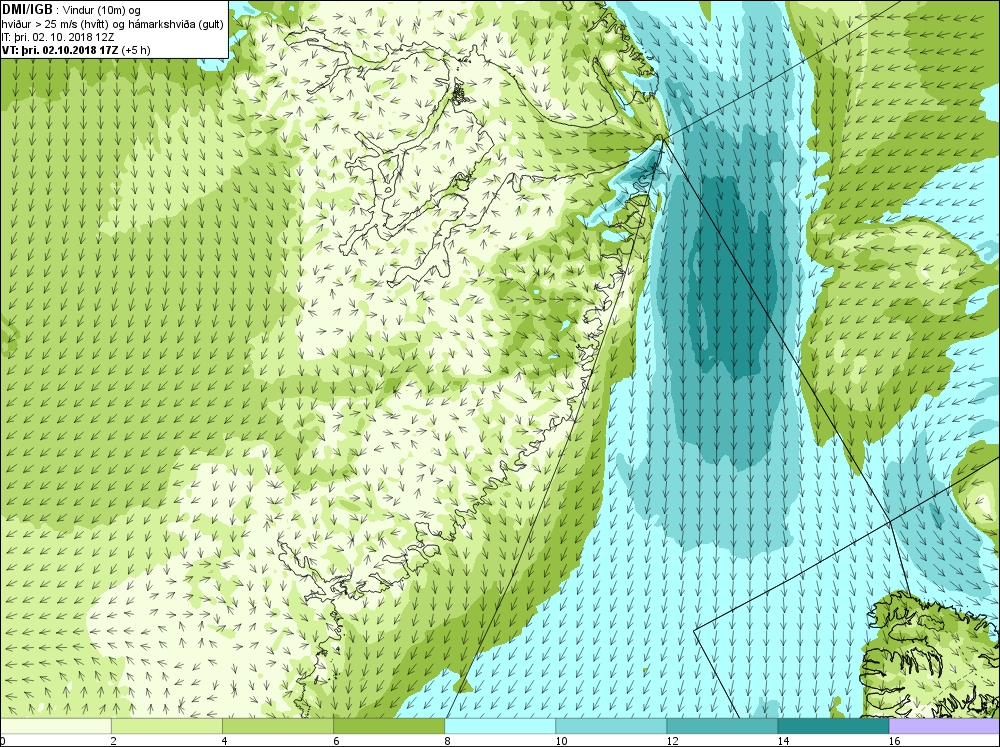Screen dimensions: 1000x747
Task: Click the 8–10 m/s pale cyan swatch
Action: pyautogui.click(x=499, y=726)
